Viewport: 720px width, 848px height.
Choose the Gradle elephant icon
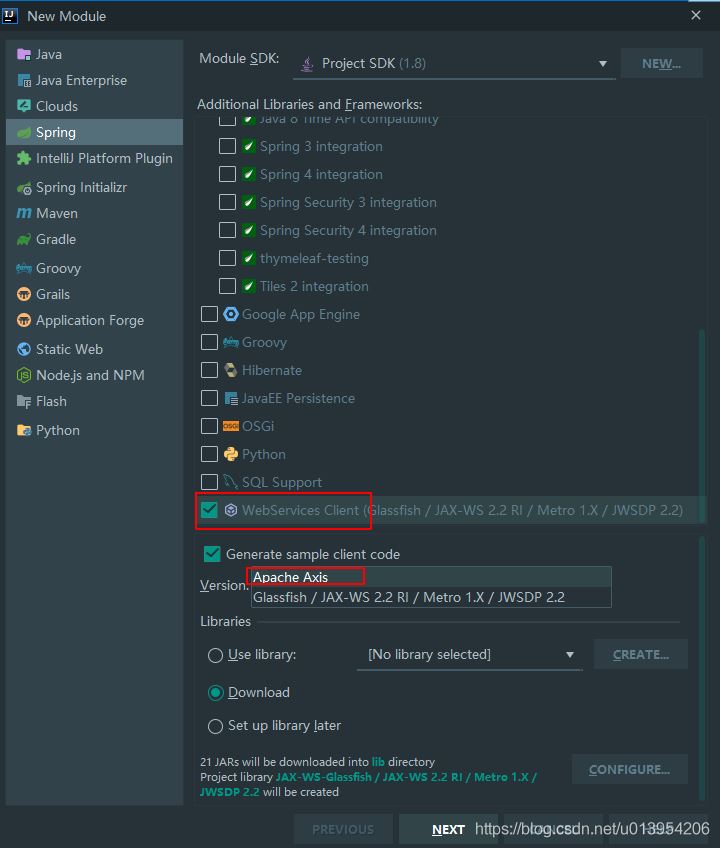[x=24, y=240]
